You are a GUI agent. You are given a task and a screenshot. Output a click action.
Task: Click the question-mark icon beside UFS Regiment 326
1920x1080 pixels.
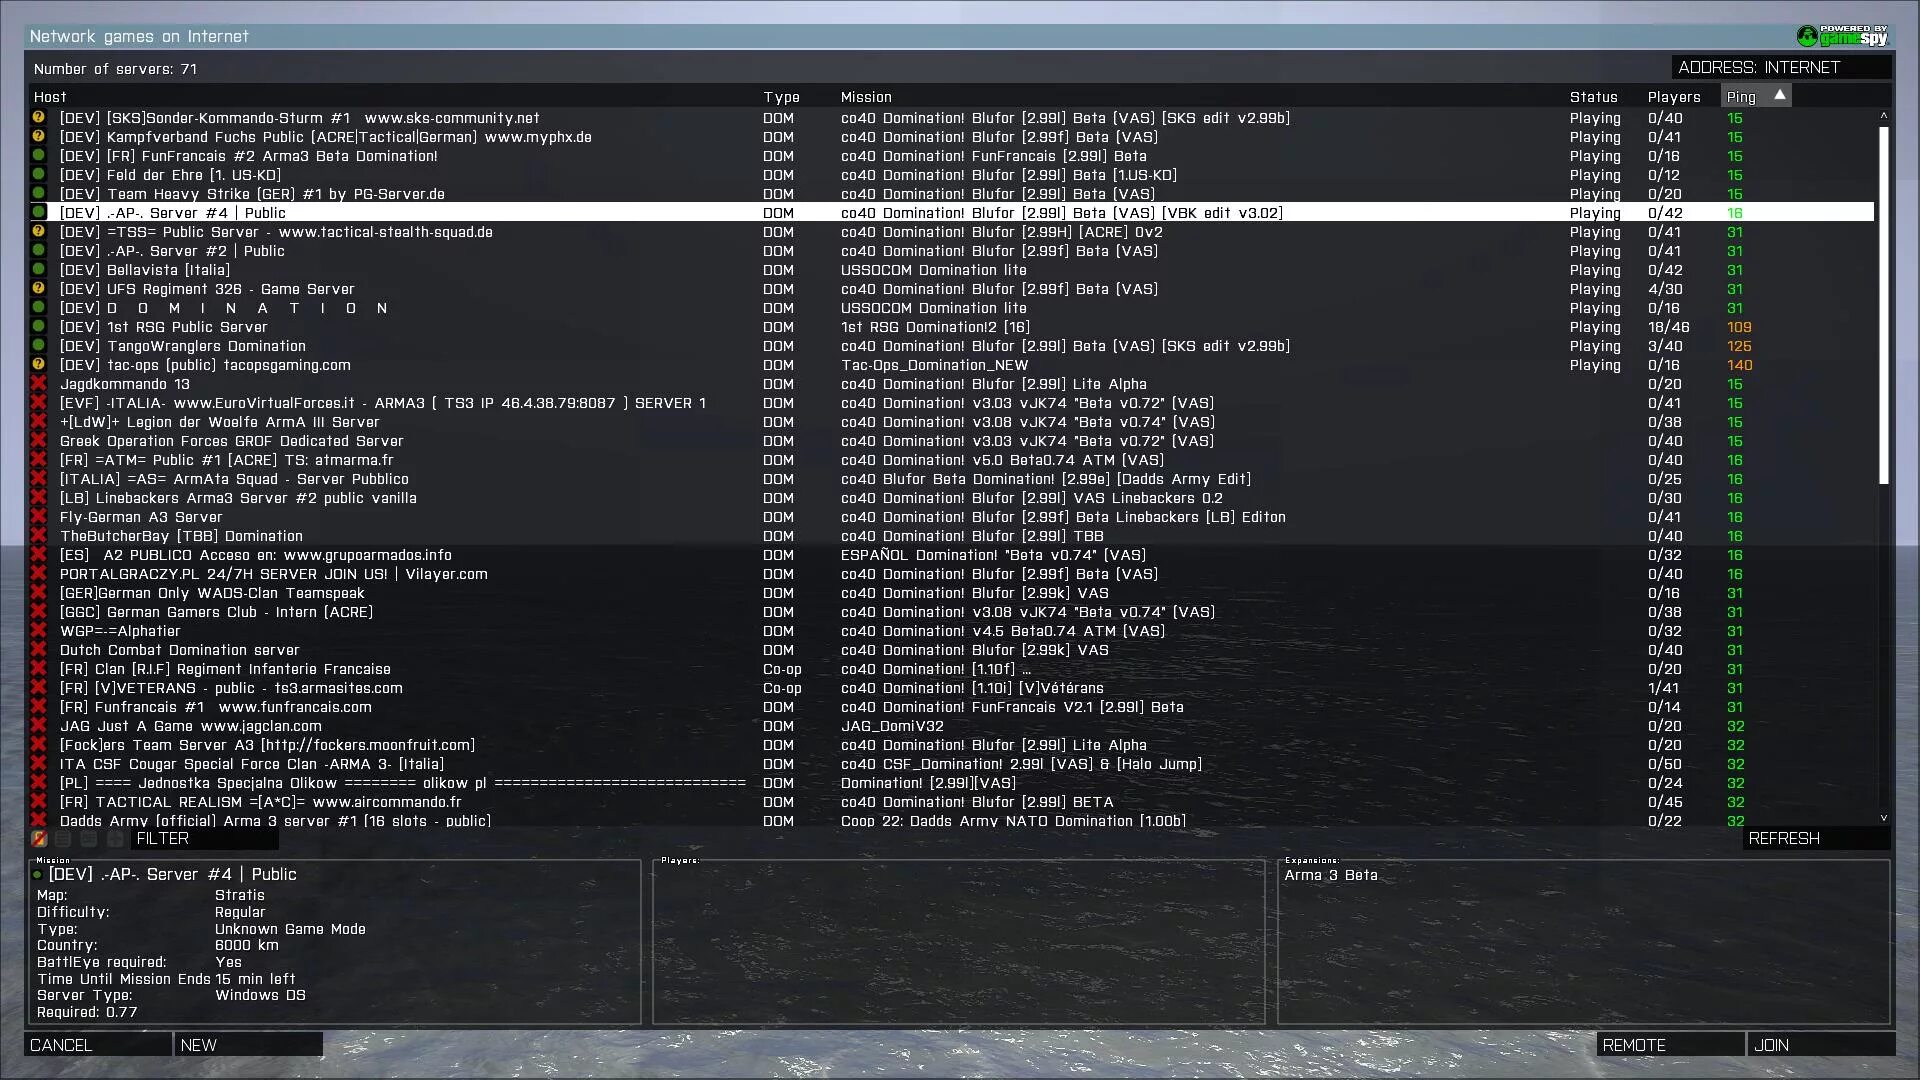pyautogui.click(x=39, y=289)
